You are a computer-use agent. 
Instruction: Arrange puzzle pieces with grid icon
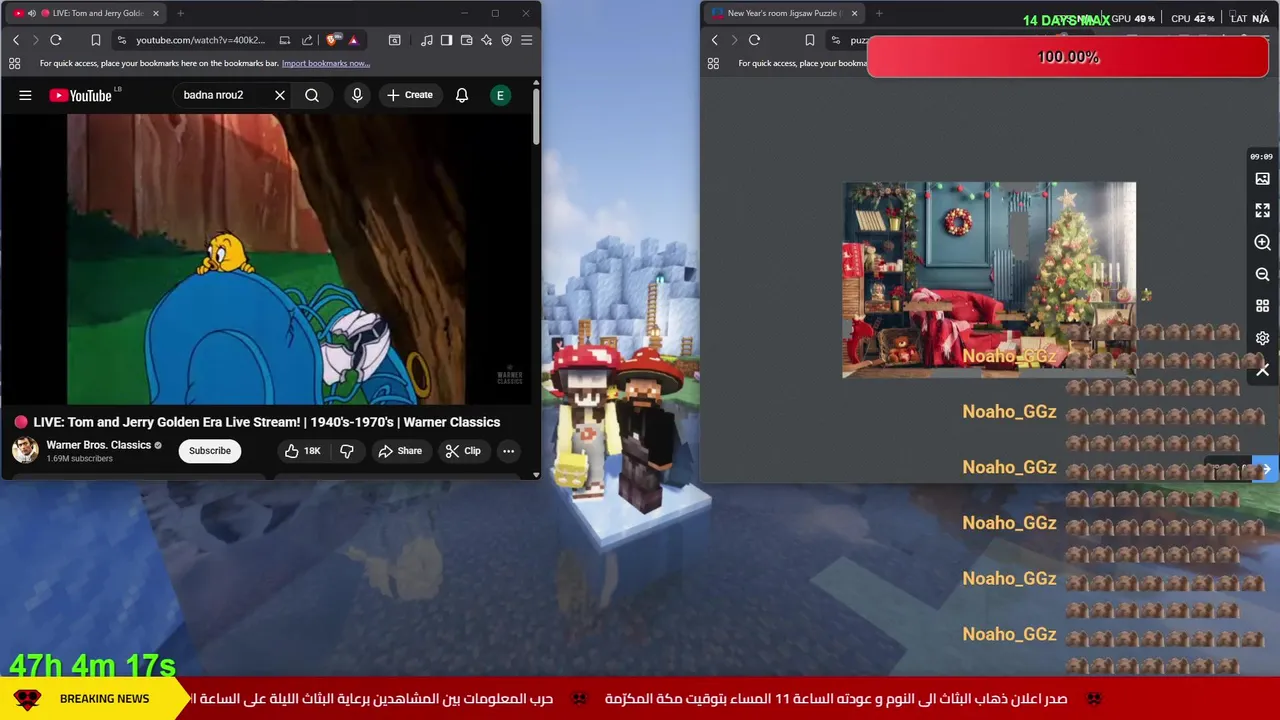click(1263, 307)
